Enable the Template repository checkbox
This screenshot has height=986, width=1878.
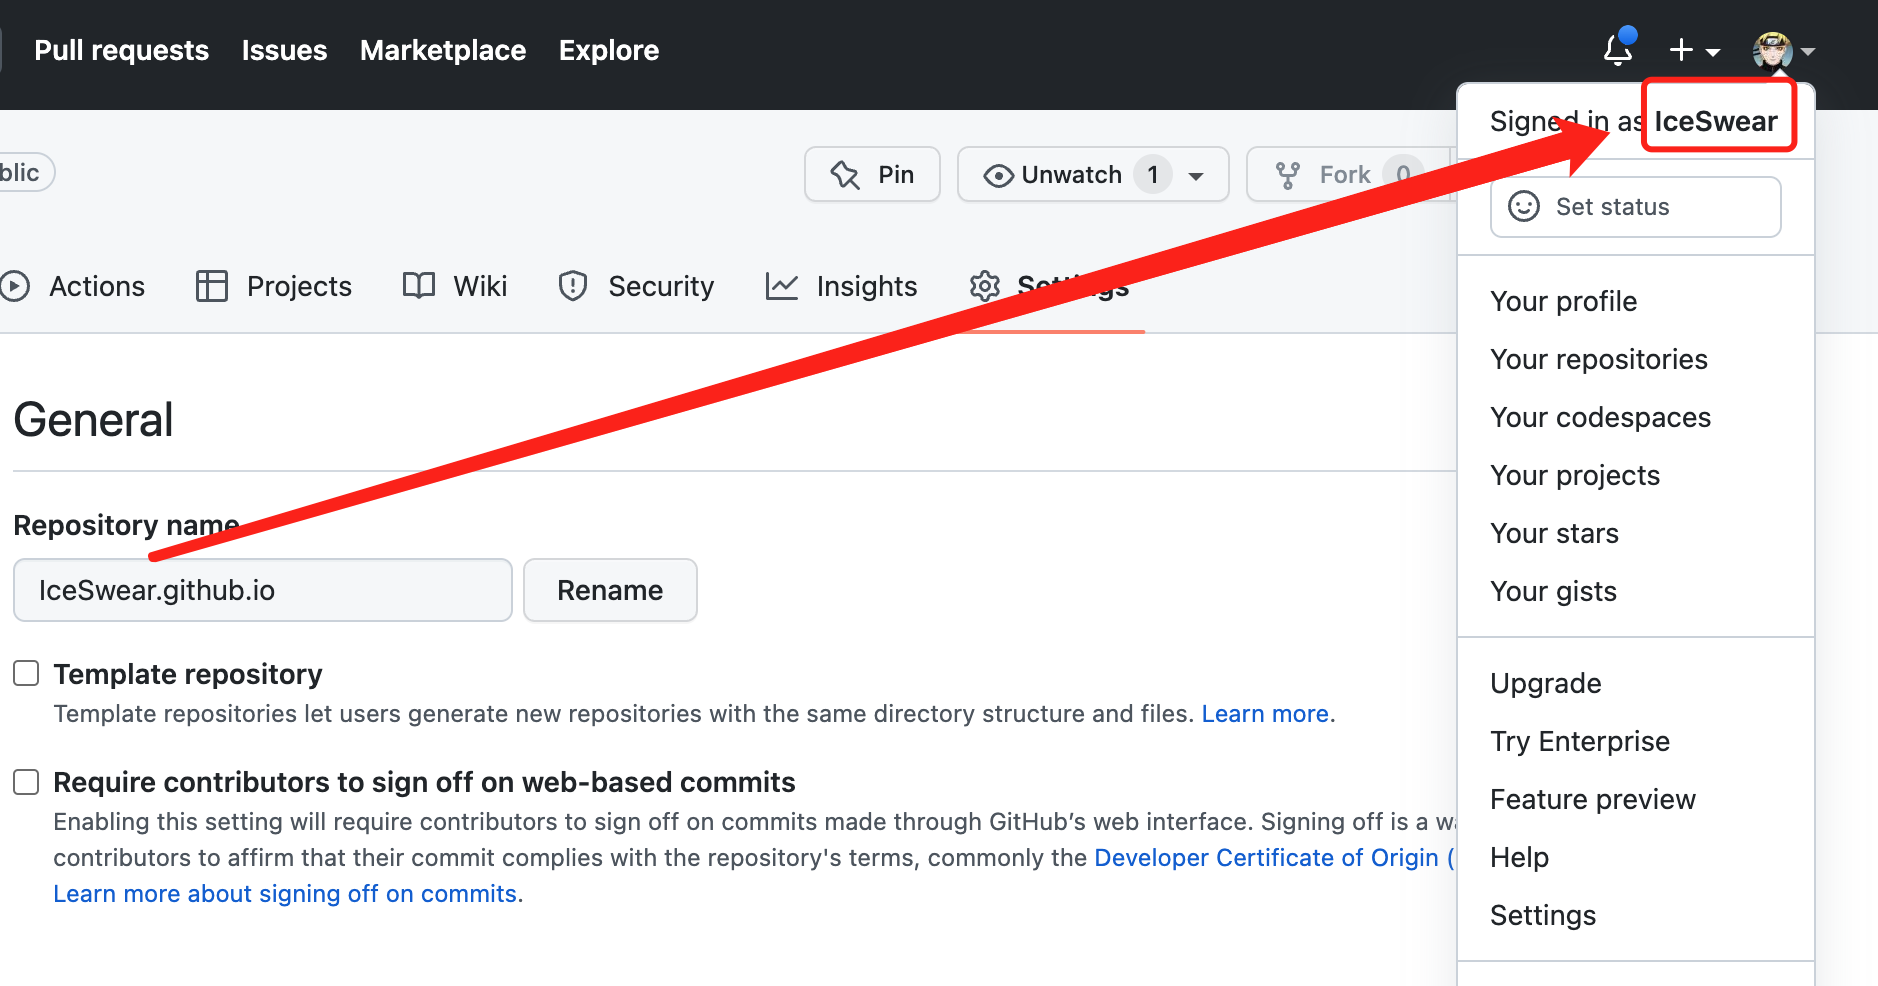click(26, 673)
